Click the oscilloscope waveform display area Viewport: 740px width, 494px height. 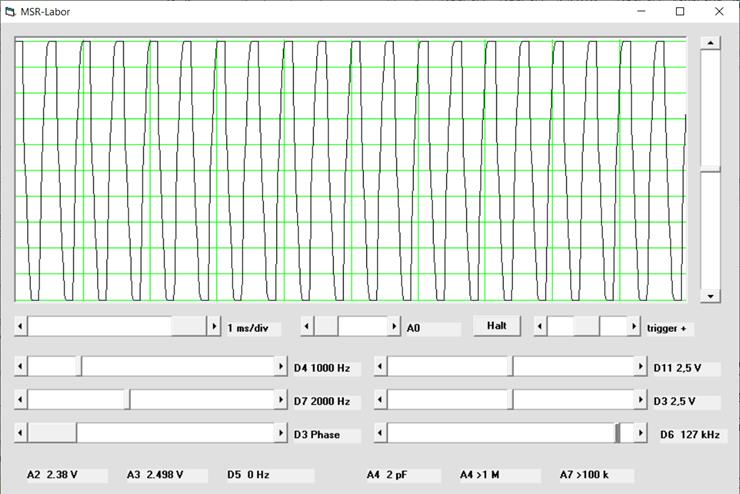(350, 170)
